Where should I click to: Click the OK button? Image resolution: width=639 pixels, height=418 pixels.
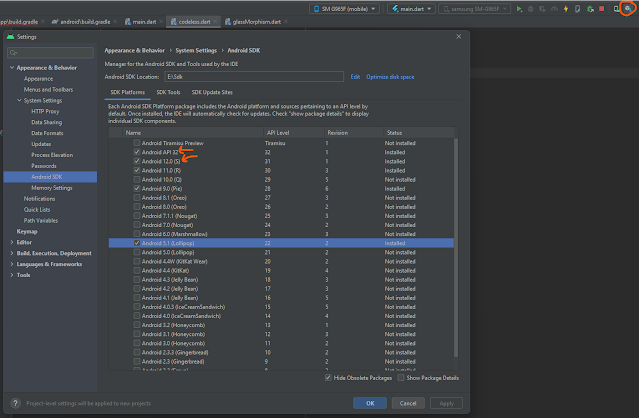[x=370, y=403]
